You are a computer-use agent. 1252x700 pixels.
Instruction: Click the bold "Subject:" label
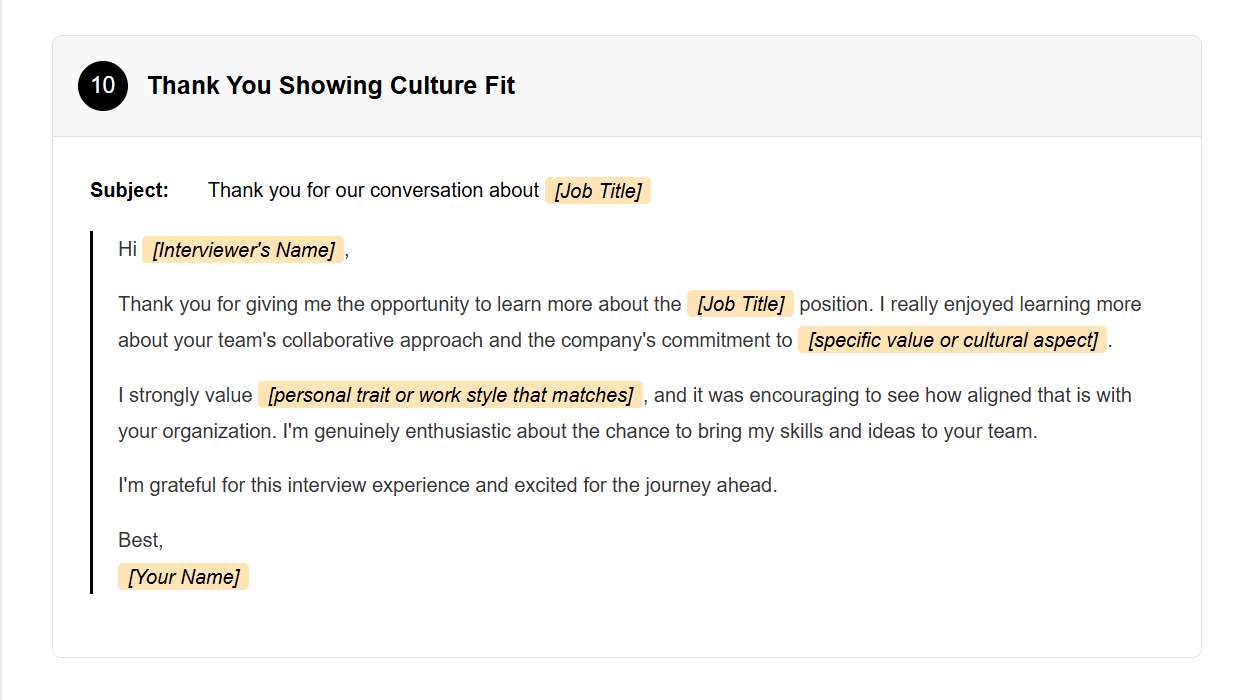(x=129, y=190)
